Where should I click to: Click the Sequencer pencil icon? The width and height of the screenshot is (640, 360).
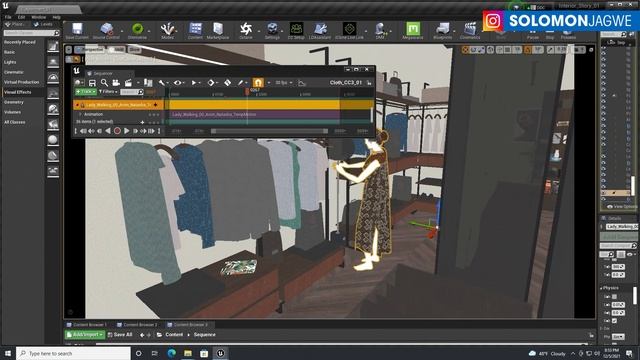click(241, 83)
